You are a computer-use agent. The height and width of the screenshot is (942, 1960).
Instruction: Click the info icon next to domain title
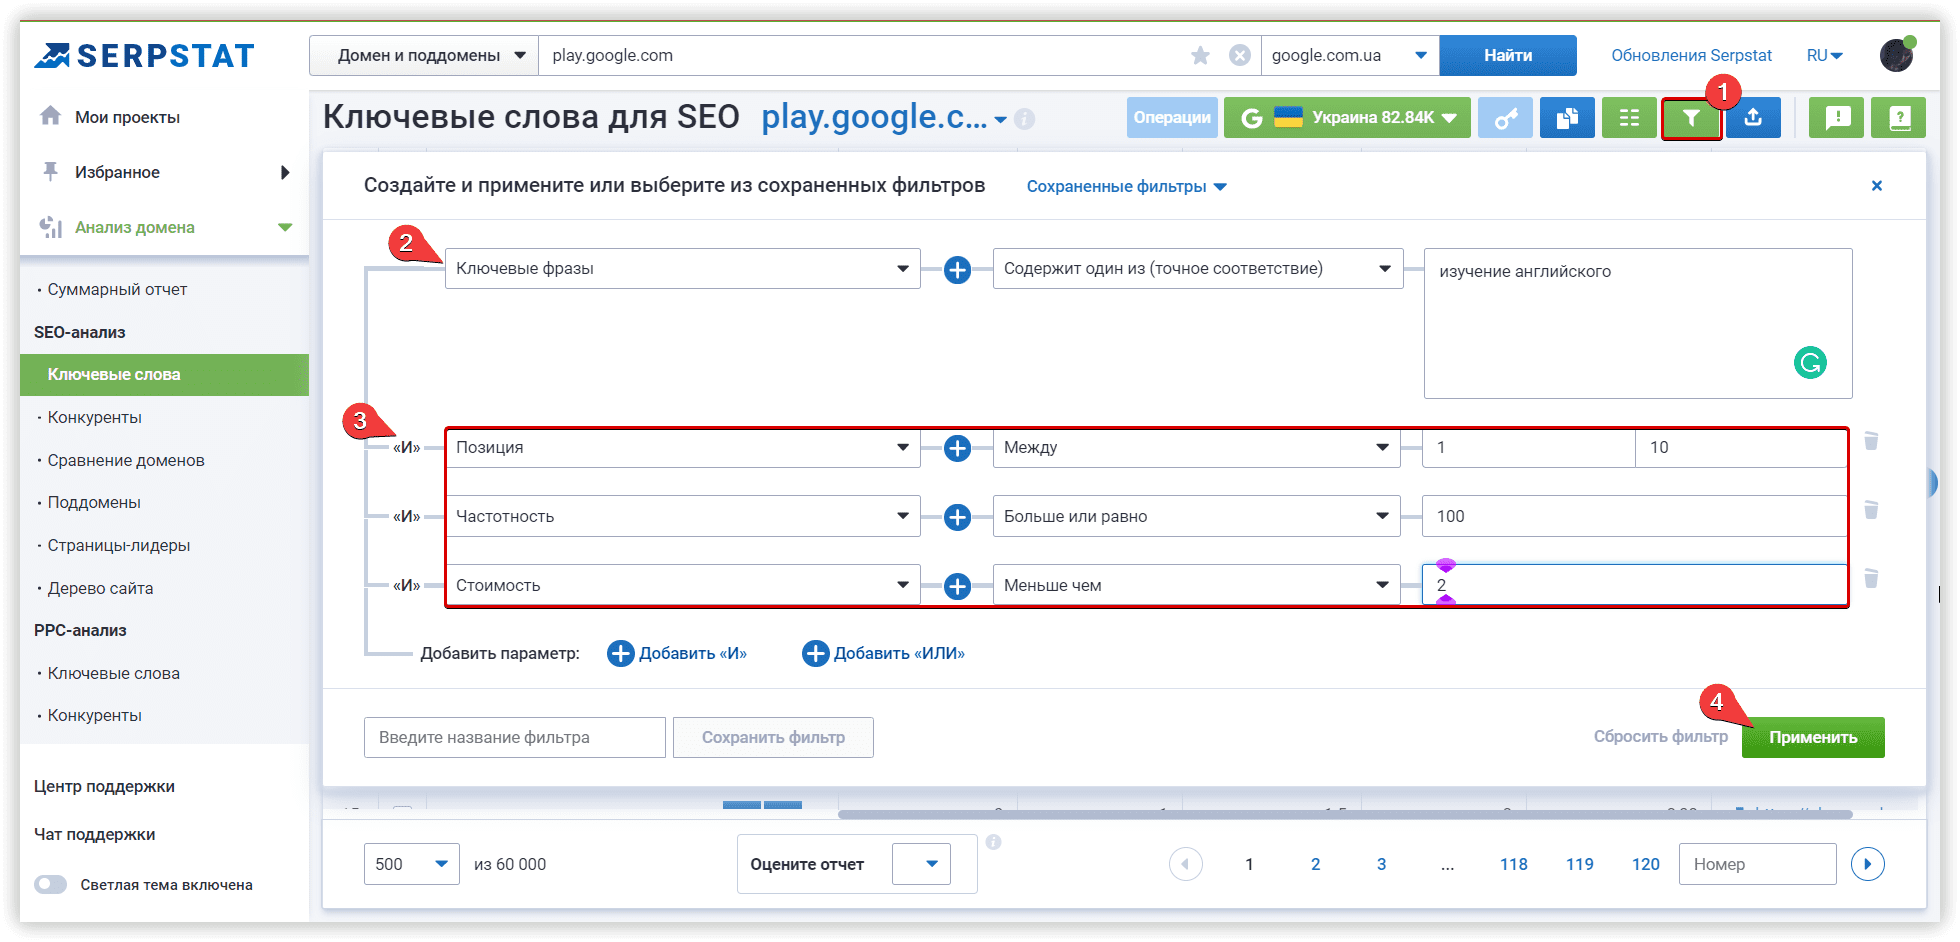pyautogui.click(x=1025, y=119)
